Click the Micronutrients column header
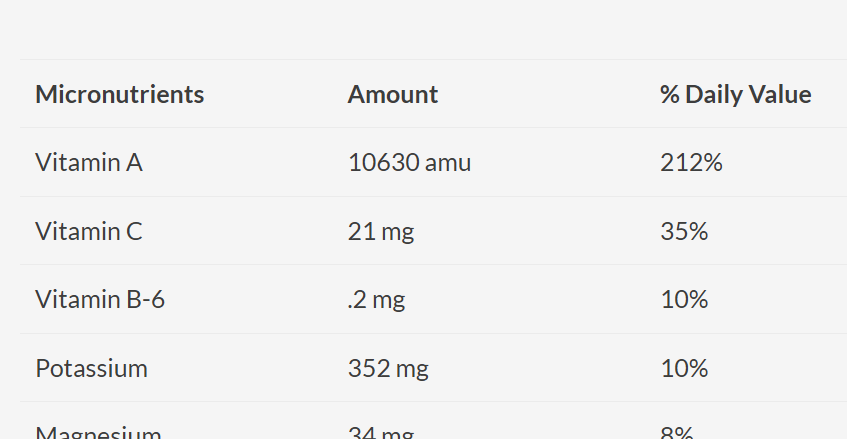The height and width of the screenshot is (439, 847). [x=119, y=95]
